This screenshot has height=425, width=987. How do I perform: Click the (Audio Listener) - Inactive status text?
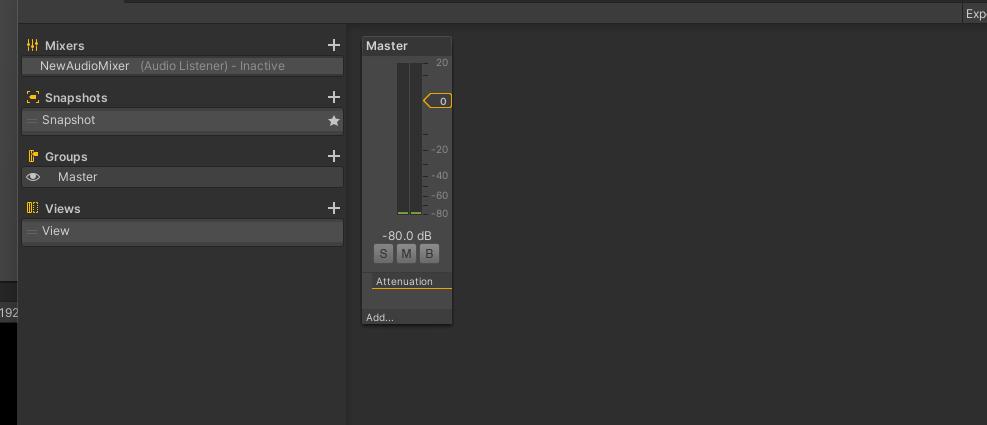click(x=212, y=66)
